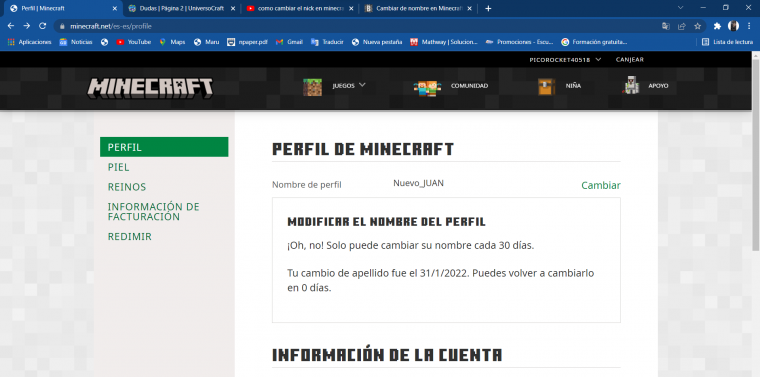Reload the Minecraft profile page
The image size is (760, 377).
(43, 26)
